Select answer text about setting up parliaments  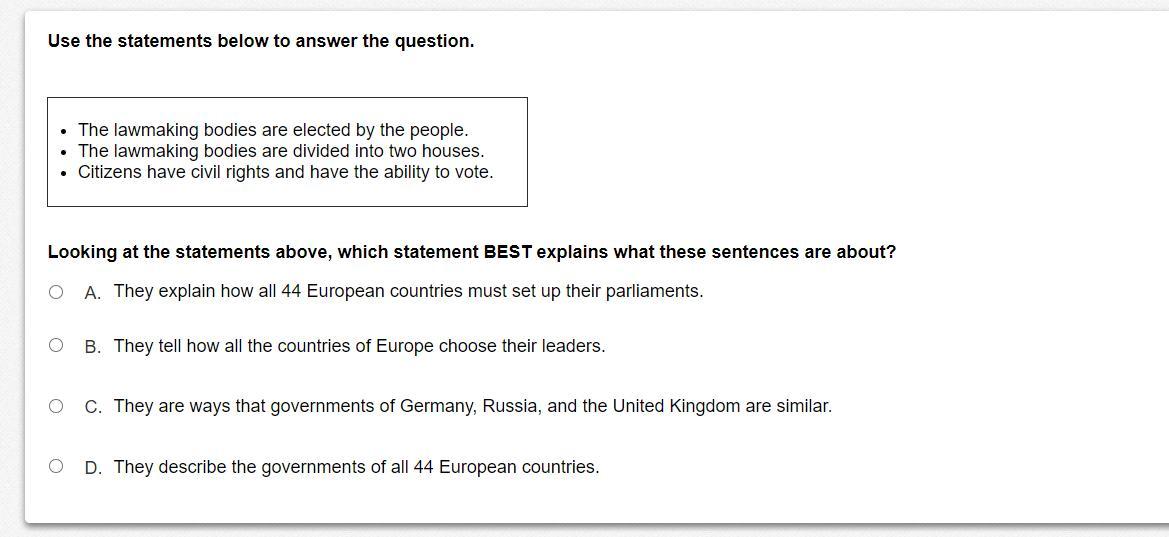pyautogui.click(x=409, y=291)
